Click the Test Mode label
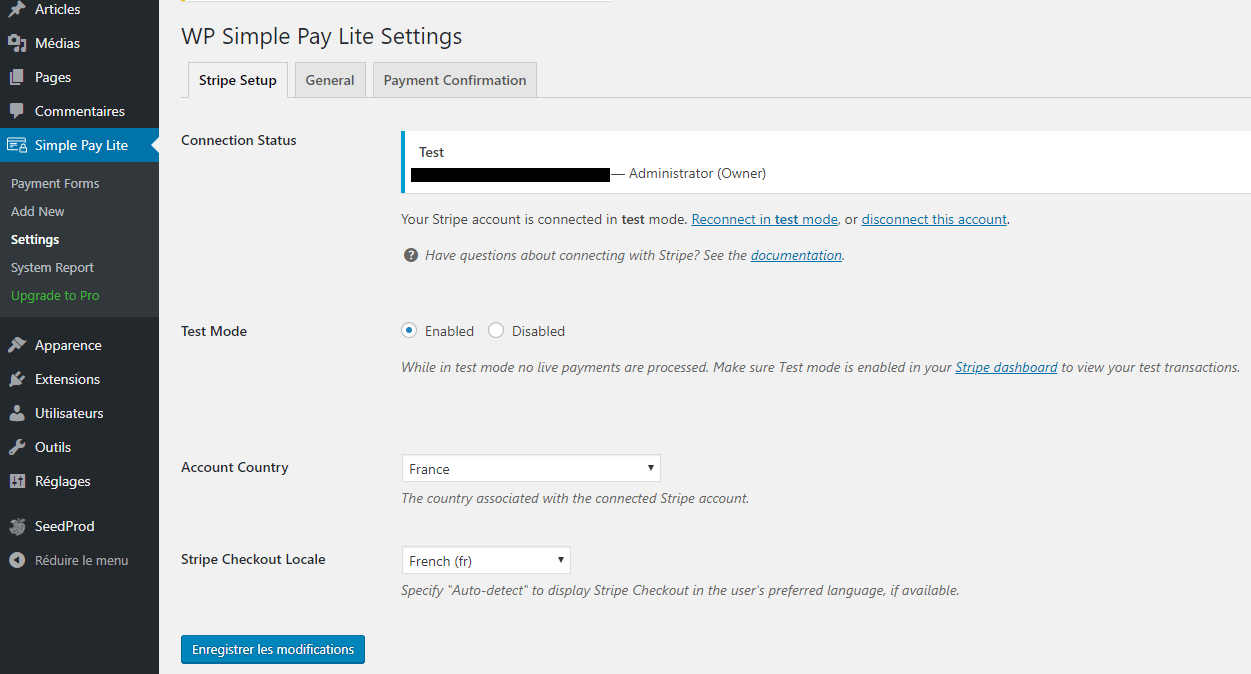The height and width of the screenshot is (674, 1251). tap(214, 331)
